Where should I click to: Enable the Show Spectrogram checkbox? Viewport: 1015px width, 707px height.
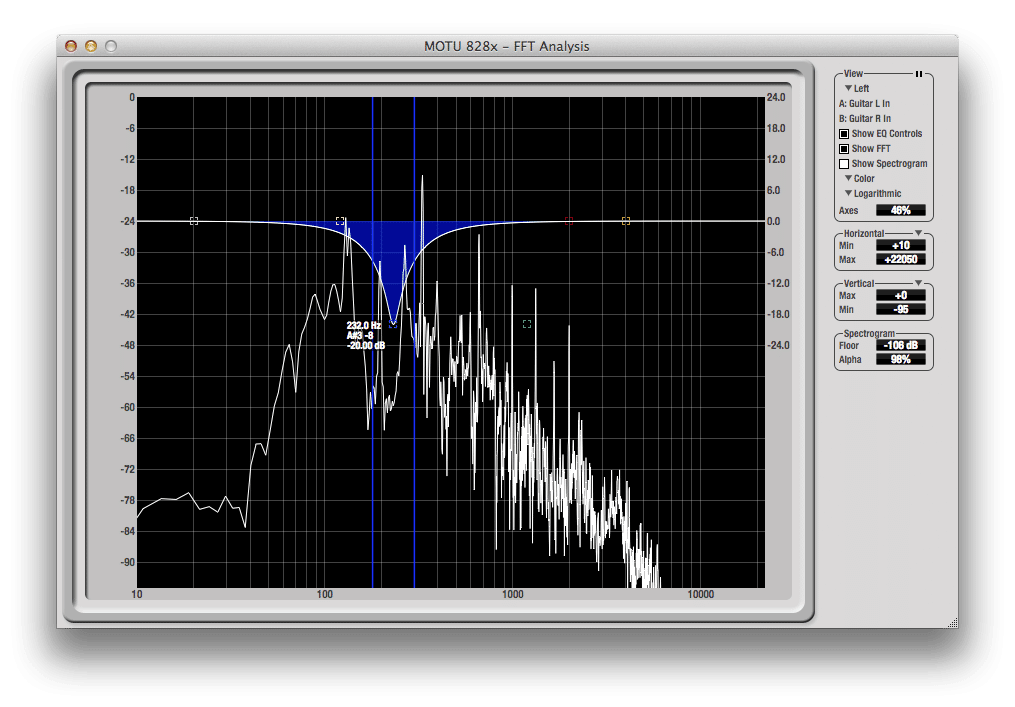point(844,164)
